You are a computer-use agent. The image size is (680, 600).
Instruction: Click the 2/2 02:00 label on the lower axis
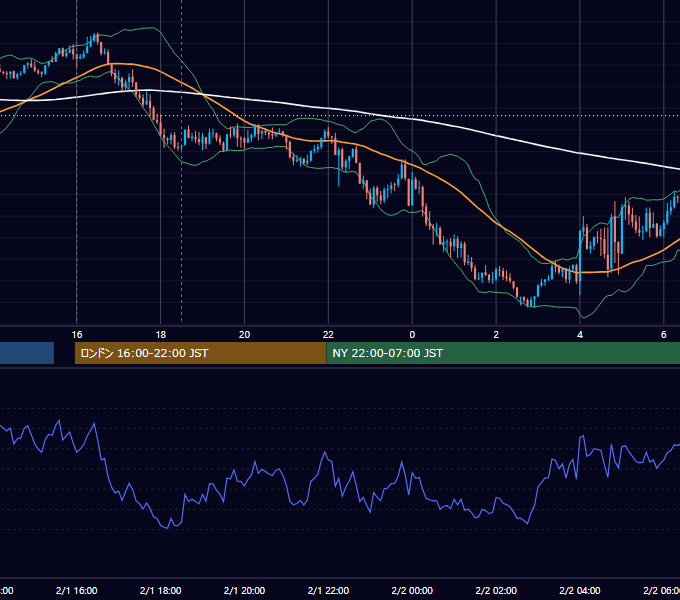pyautogui.click(x=496, y=591)
